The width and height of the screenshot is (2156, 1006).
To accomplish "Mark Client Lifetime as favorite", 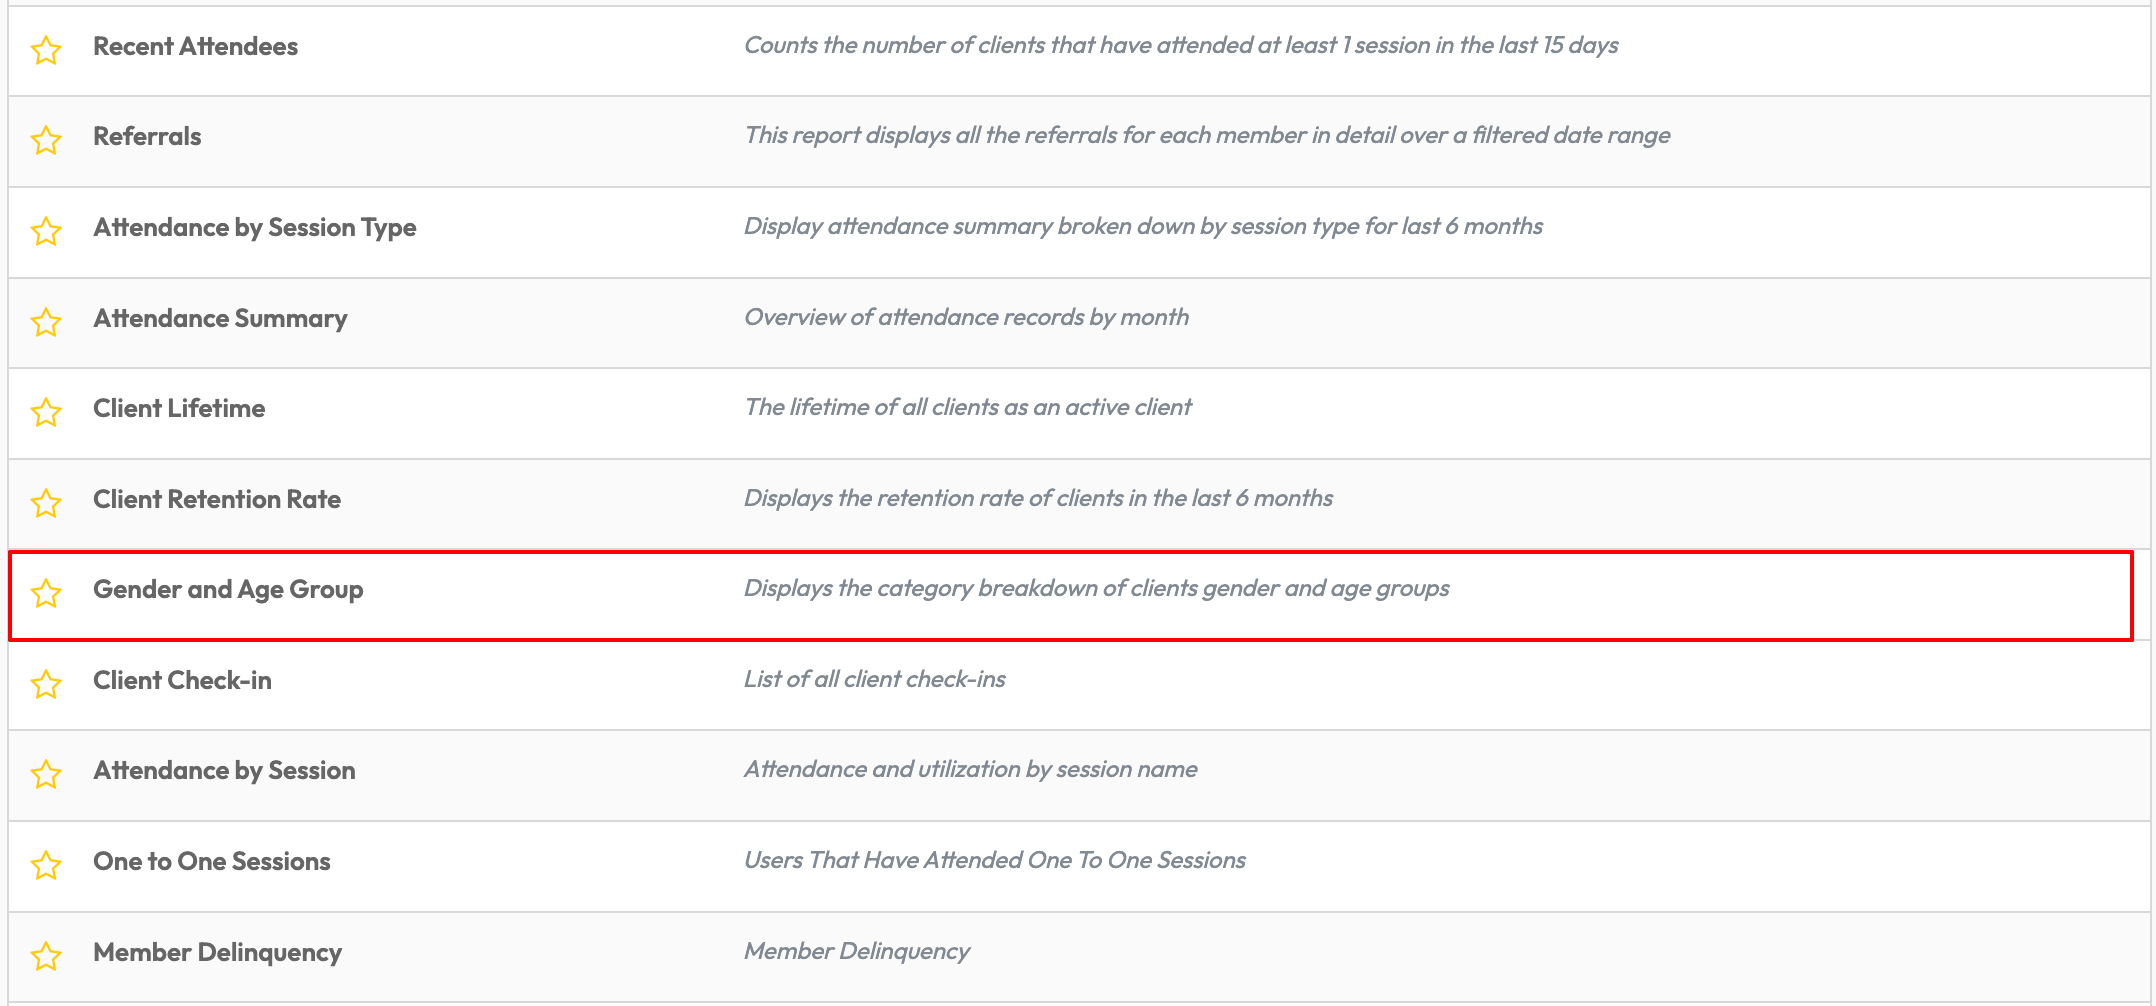I will point(46,411).
